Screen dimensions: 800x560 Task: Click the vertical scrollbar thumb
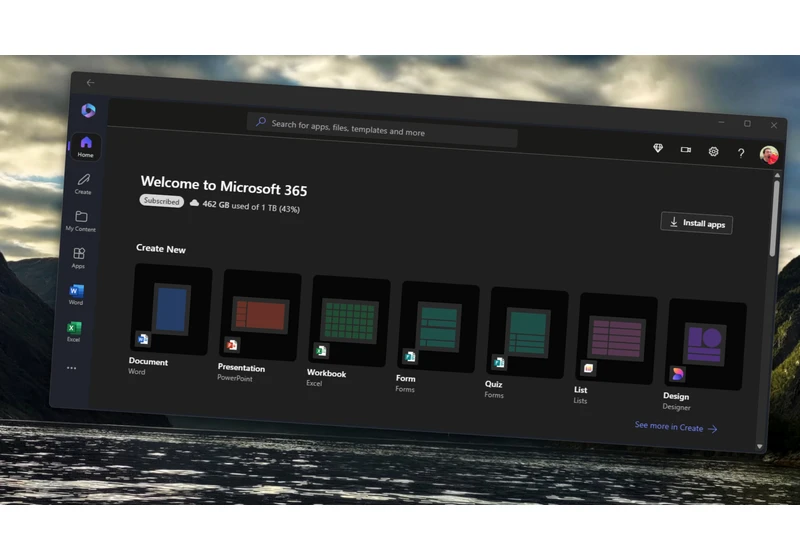point(774,219)
